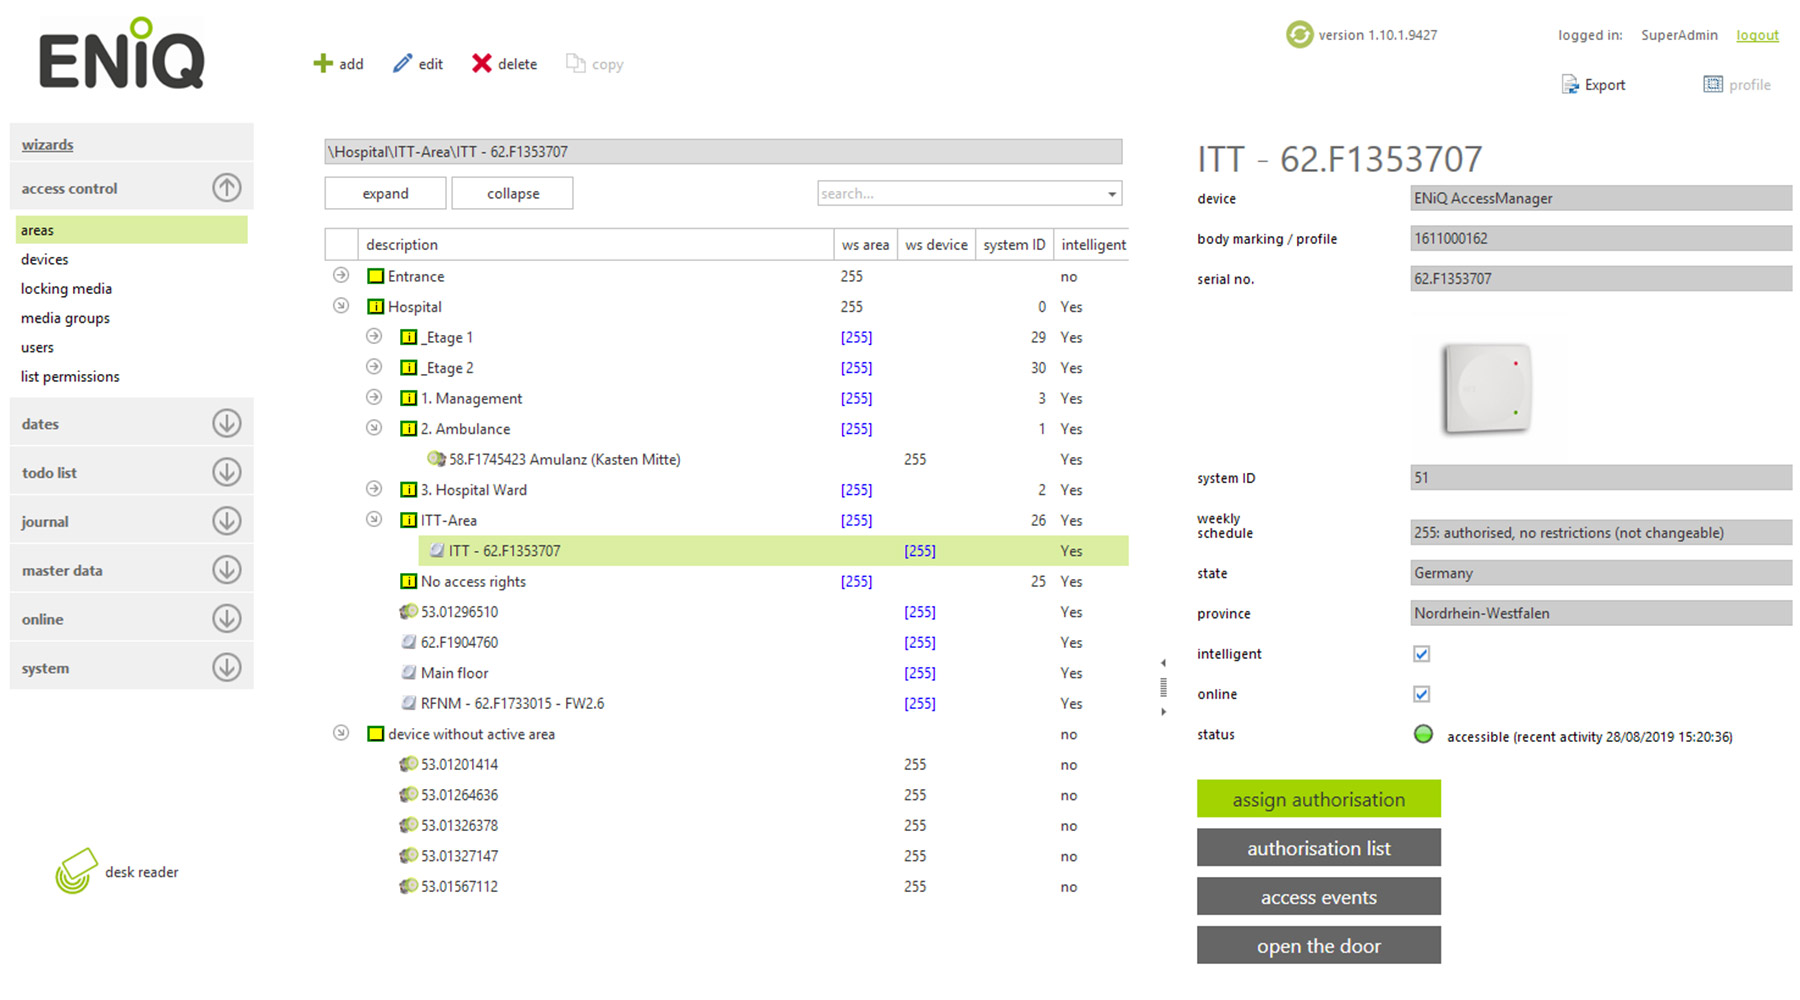Click the device icon for 53.01296510
Viewport: 1800px width, 1000px height.
pos(408,612)
